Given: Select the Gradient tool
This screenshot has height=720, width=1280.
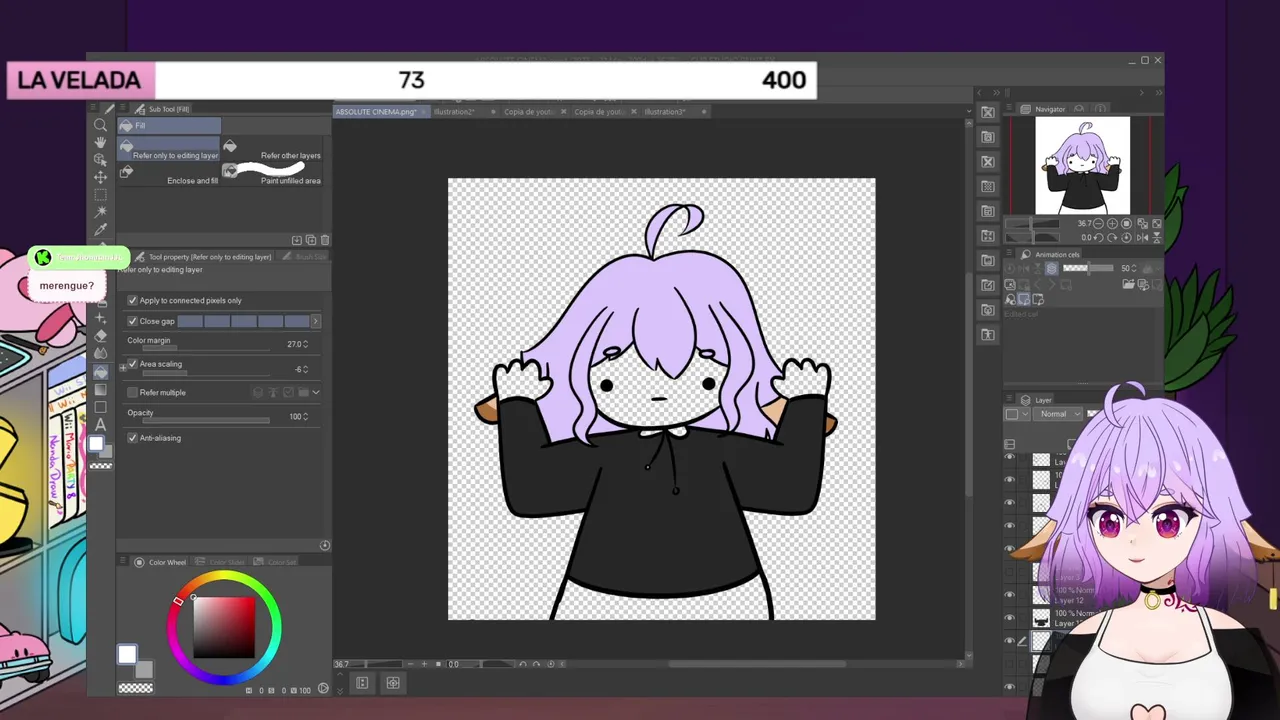Looking at the screenshot, I should click(100, 389).
